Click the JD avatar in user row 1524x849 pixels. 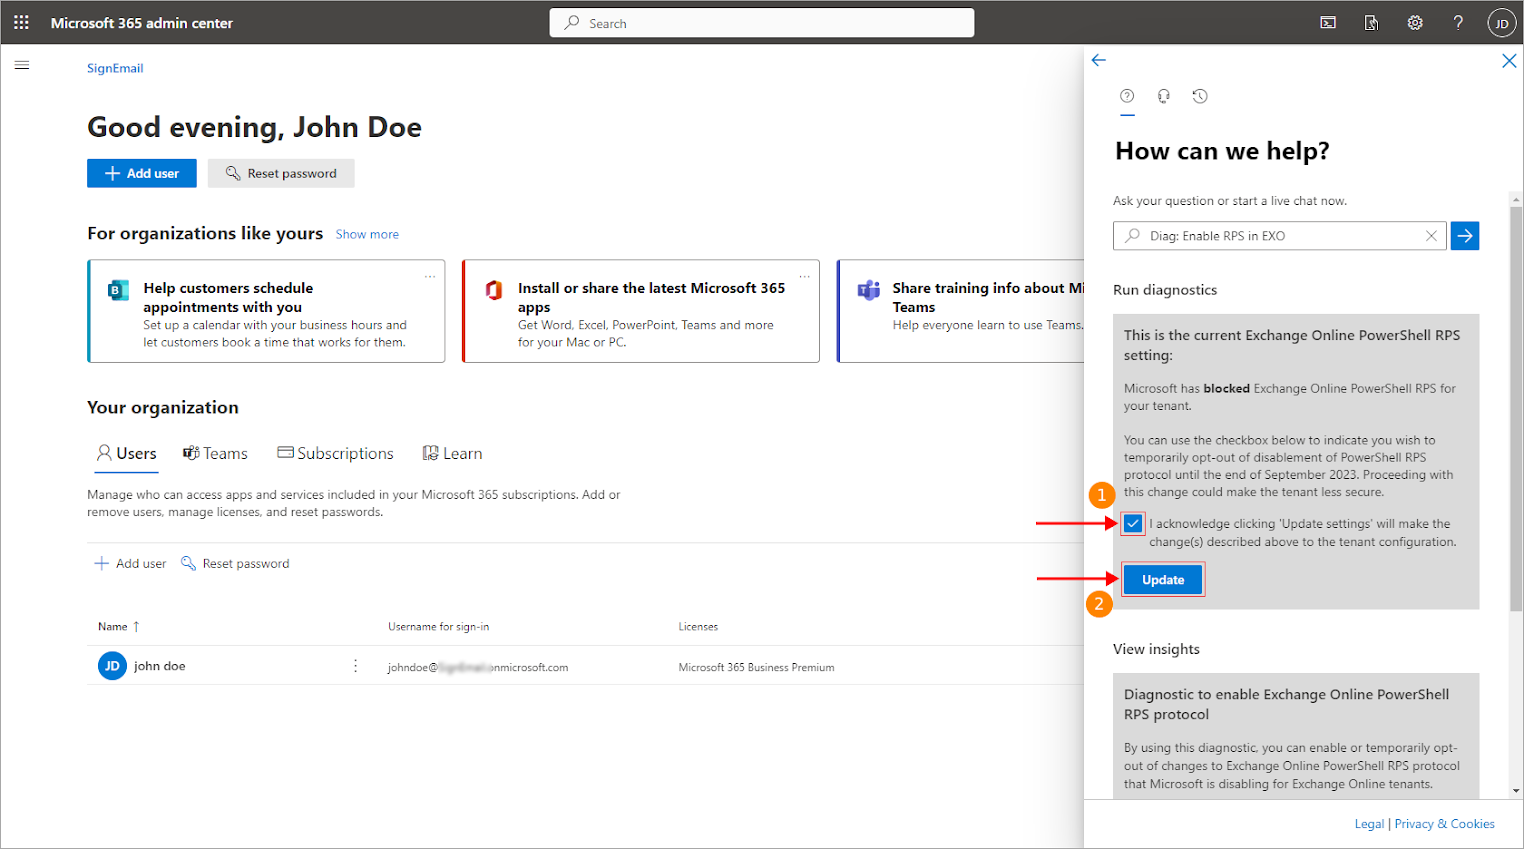112,666
